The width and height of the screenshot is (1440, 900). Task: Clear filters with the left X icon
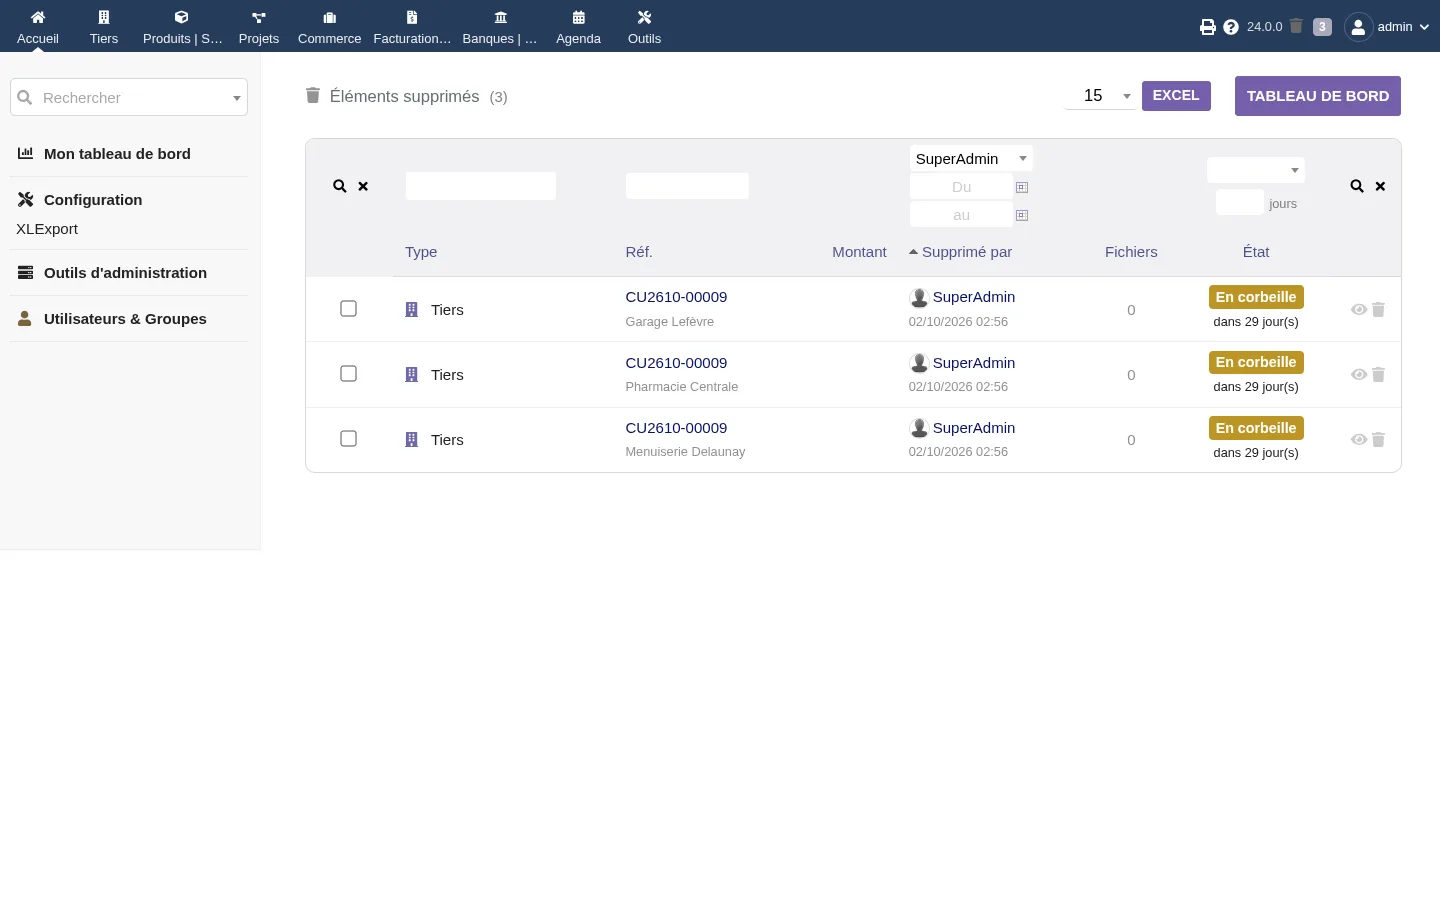pos(363,186)
